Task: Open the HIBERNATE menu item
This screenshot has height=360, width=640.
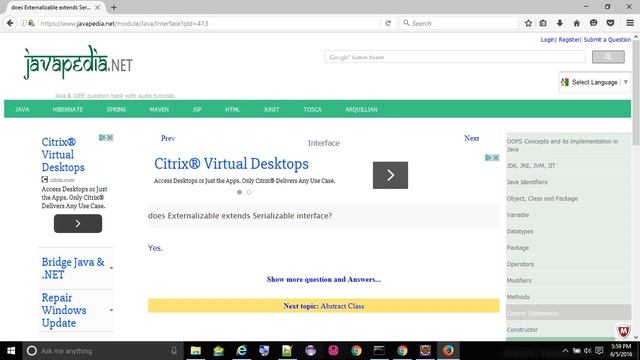Action: tap(68, 109)
